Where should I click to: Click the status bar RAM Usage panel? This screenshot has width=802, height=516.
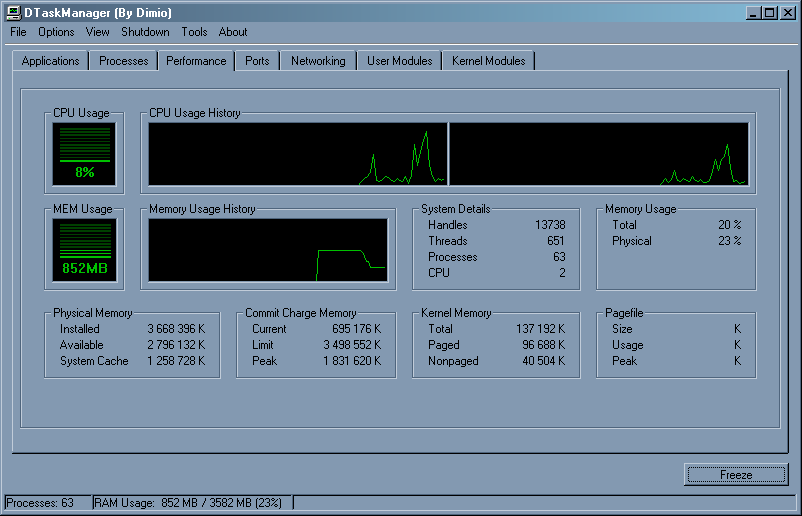pyautogui.click(x=193, y=503)
